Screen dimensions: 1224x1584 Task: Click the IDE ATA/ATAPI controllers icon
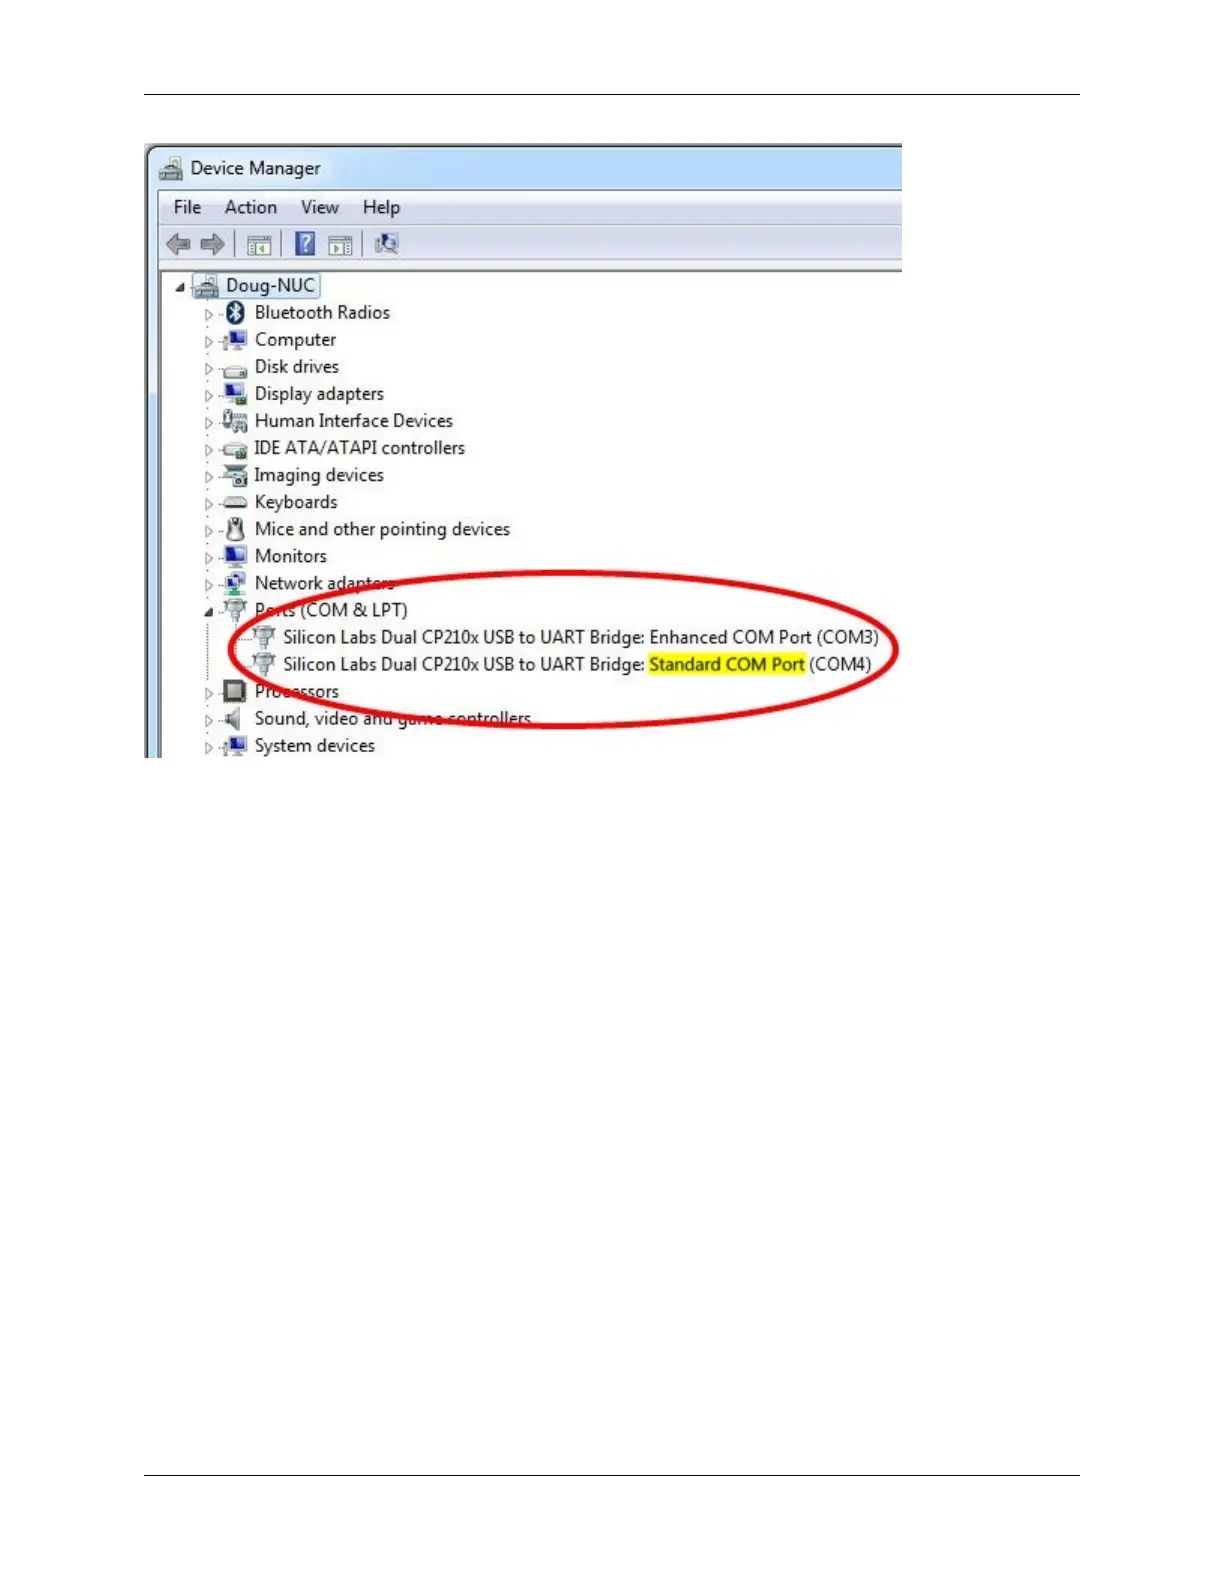point(235,449)
